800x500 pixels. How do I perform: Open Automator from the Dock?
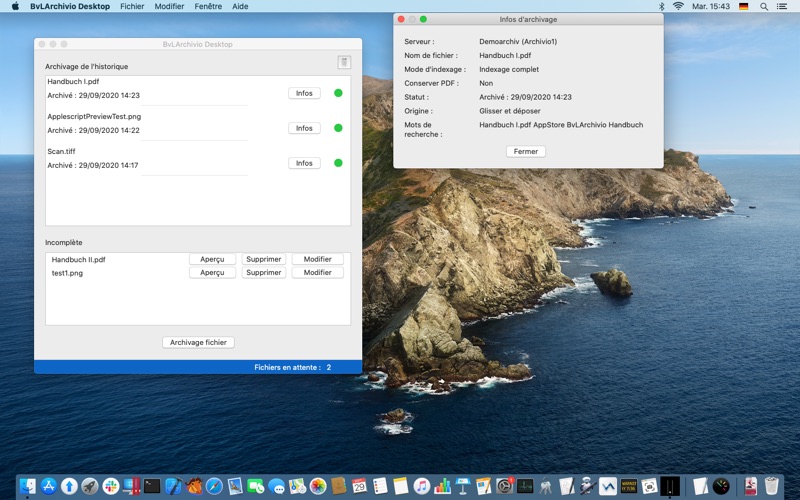coord(588,486)
